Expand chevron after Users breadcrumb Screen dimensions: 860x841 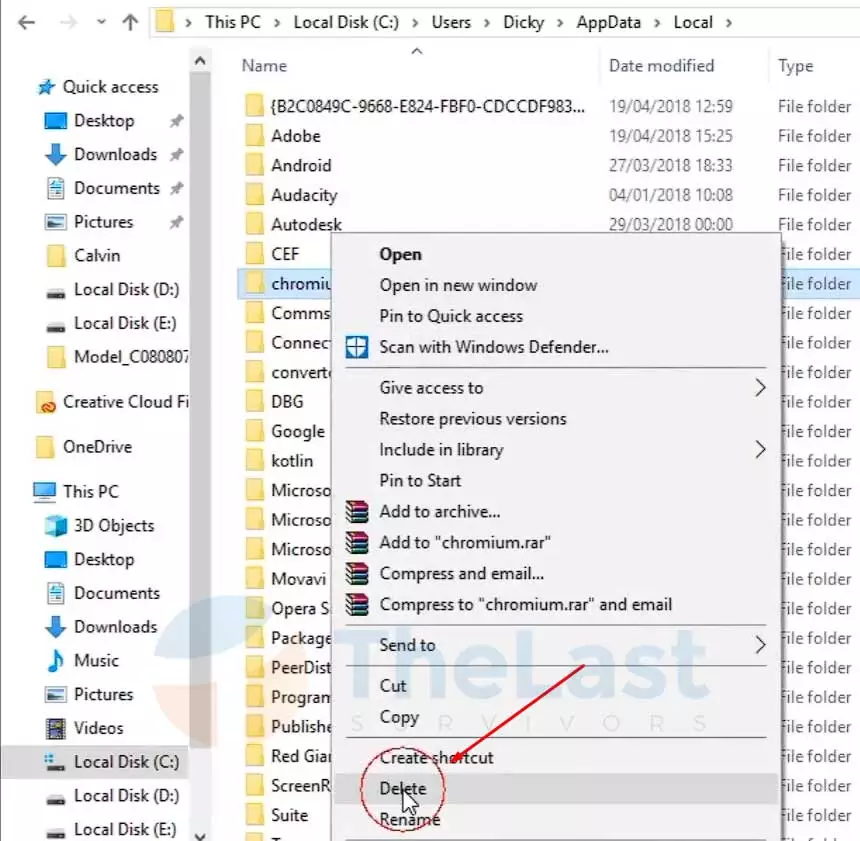pos(486,22)
